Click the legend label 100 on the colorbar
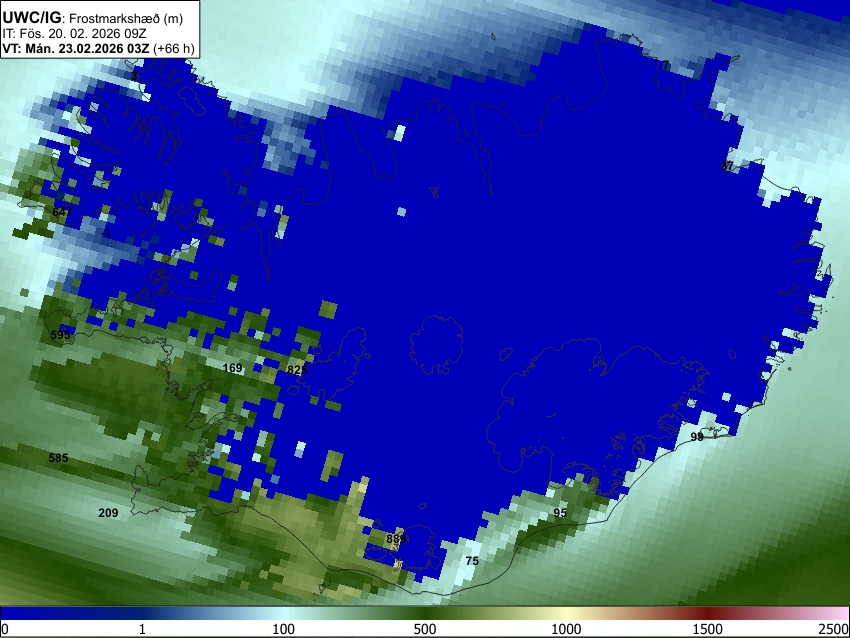 coord(283,629)
